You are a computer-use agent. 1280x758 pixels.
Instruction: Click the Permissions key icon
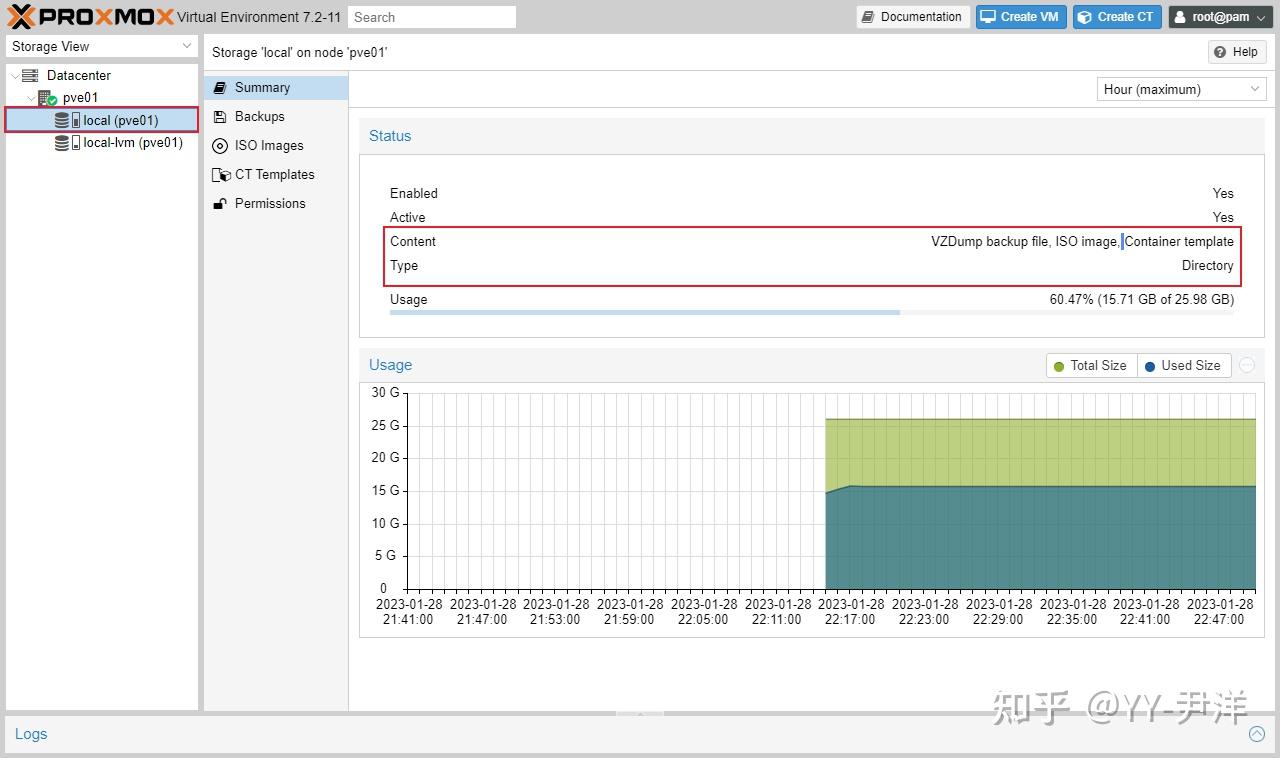(x=221, y=203)
